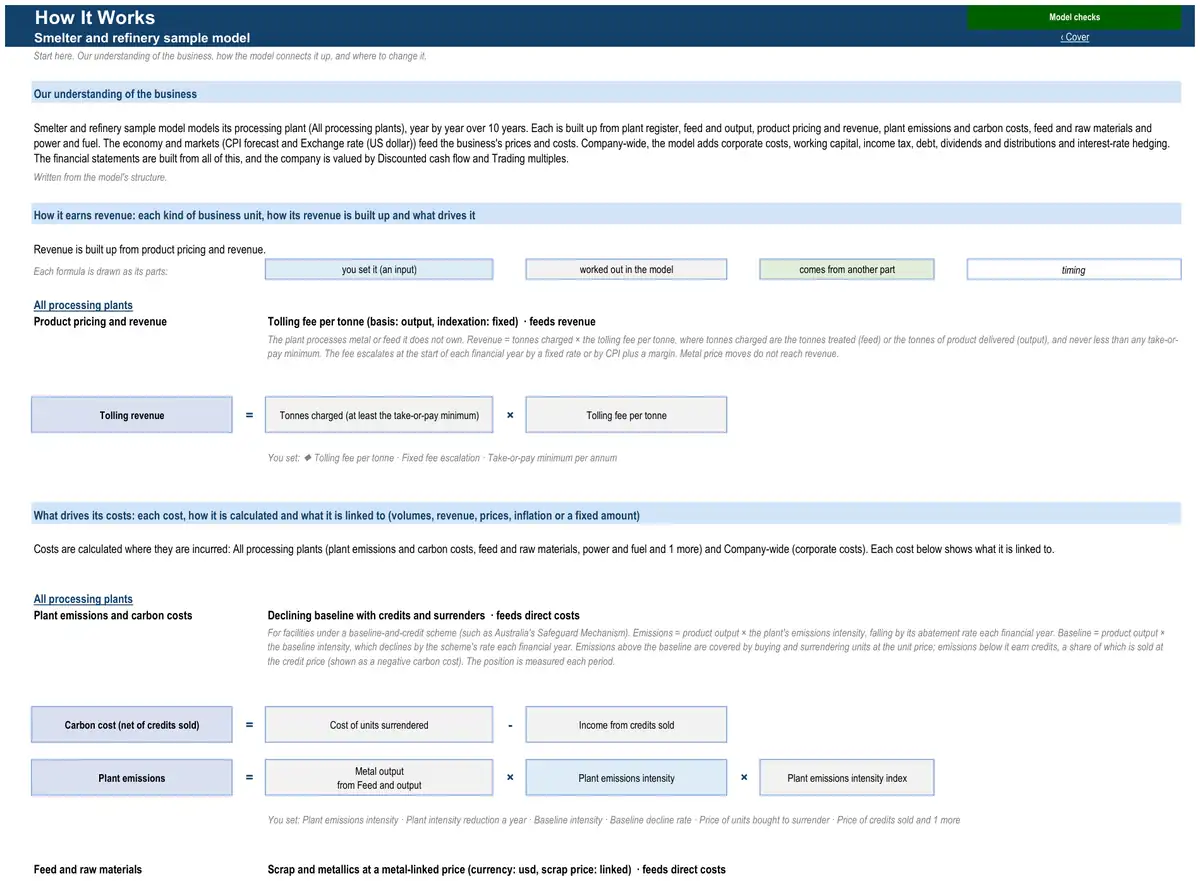Open All processing plants link above Plant emissions
Screen dimensions: 1200x881
point(83,600)
